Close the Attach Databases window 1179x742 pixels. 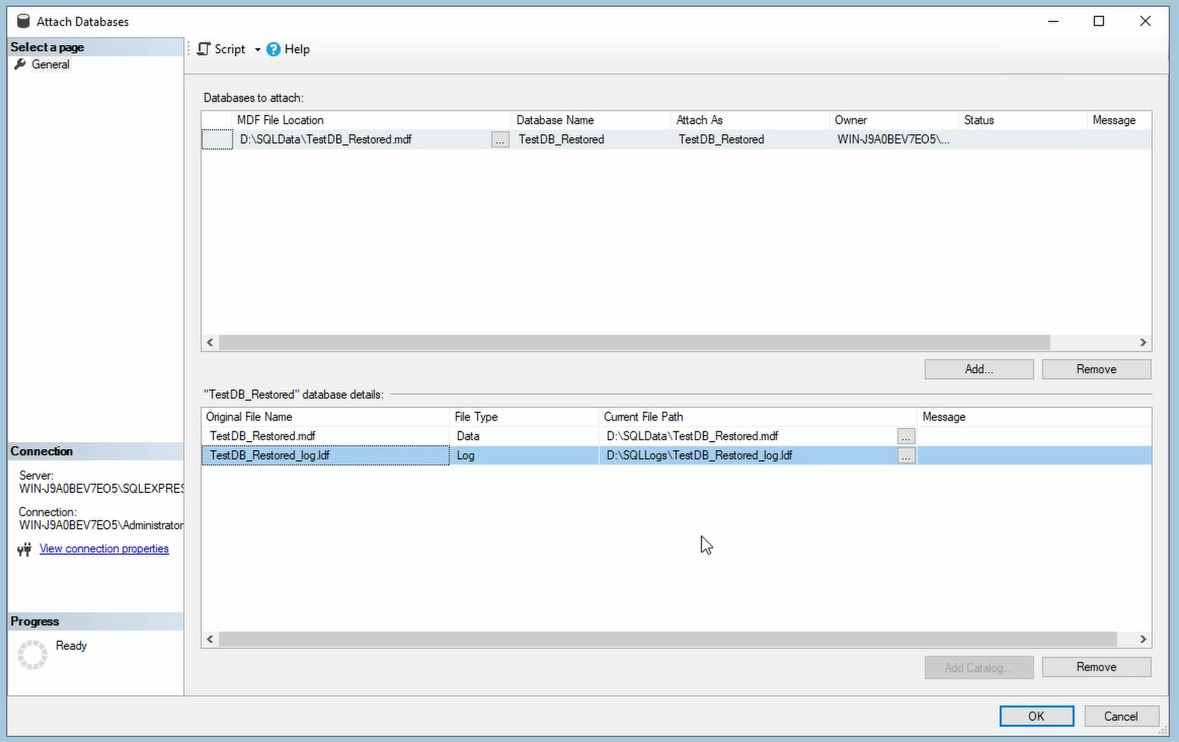(x=1145, y=21)
